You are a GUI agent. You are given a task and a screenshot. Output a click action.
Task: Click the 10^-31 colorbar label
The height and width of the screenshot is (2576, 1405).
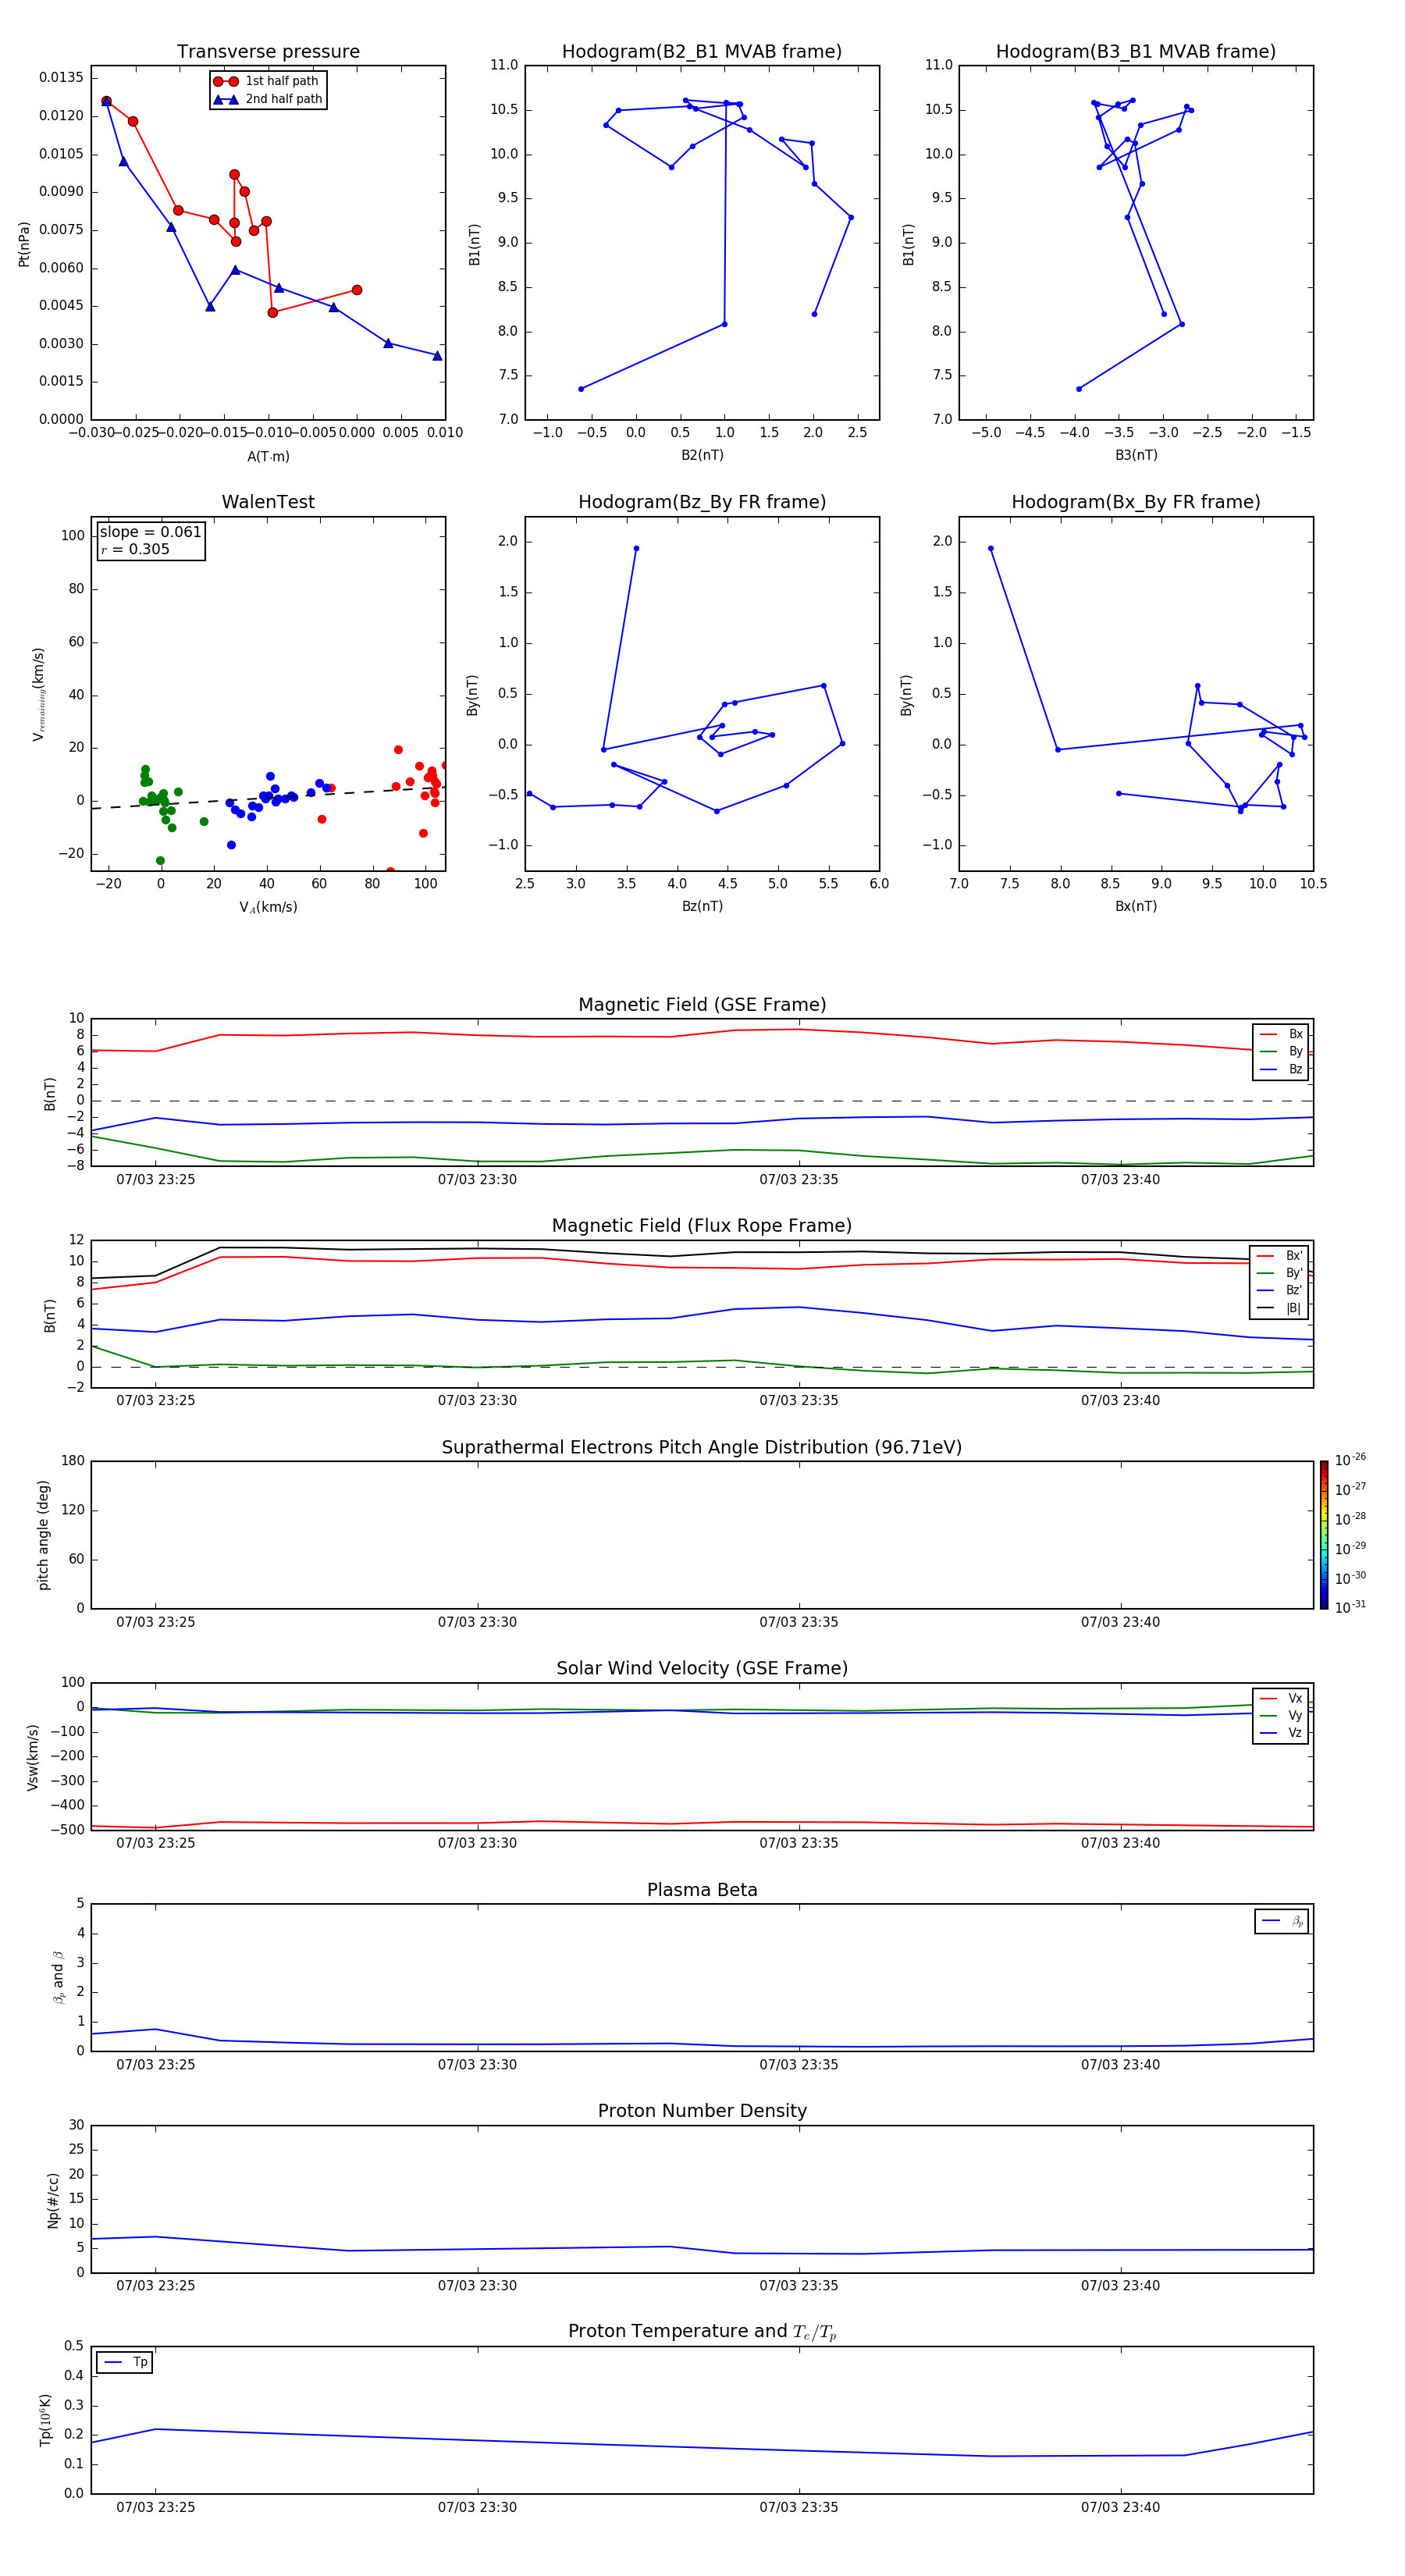[x=1350, y=1607]
